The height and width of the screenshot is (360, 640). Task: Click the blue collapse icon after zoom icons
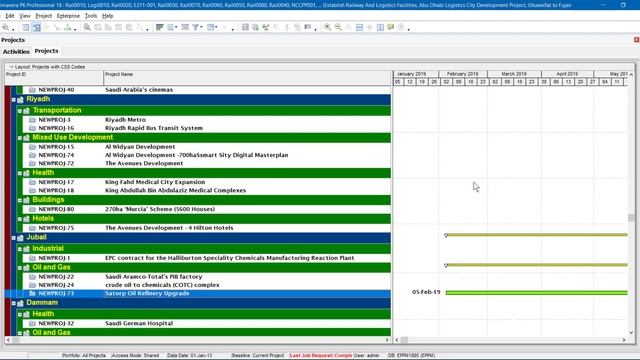click(x=359, y=27)
